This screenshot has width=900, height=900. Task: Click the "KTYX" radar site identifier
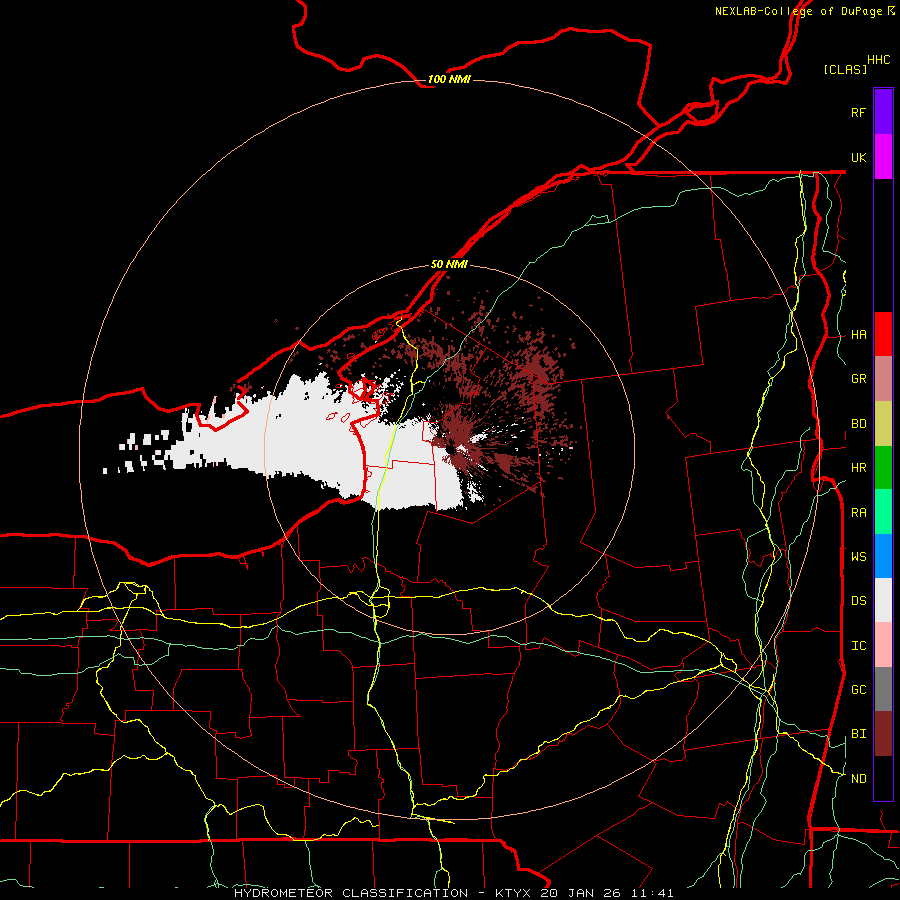tap(514, 893)
